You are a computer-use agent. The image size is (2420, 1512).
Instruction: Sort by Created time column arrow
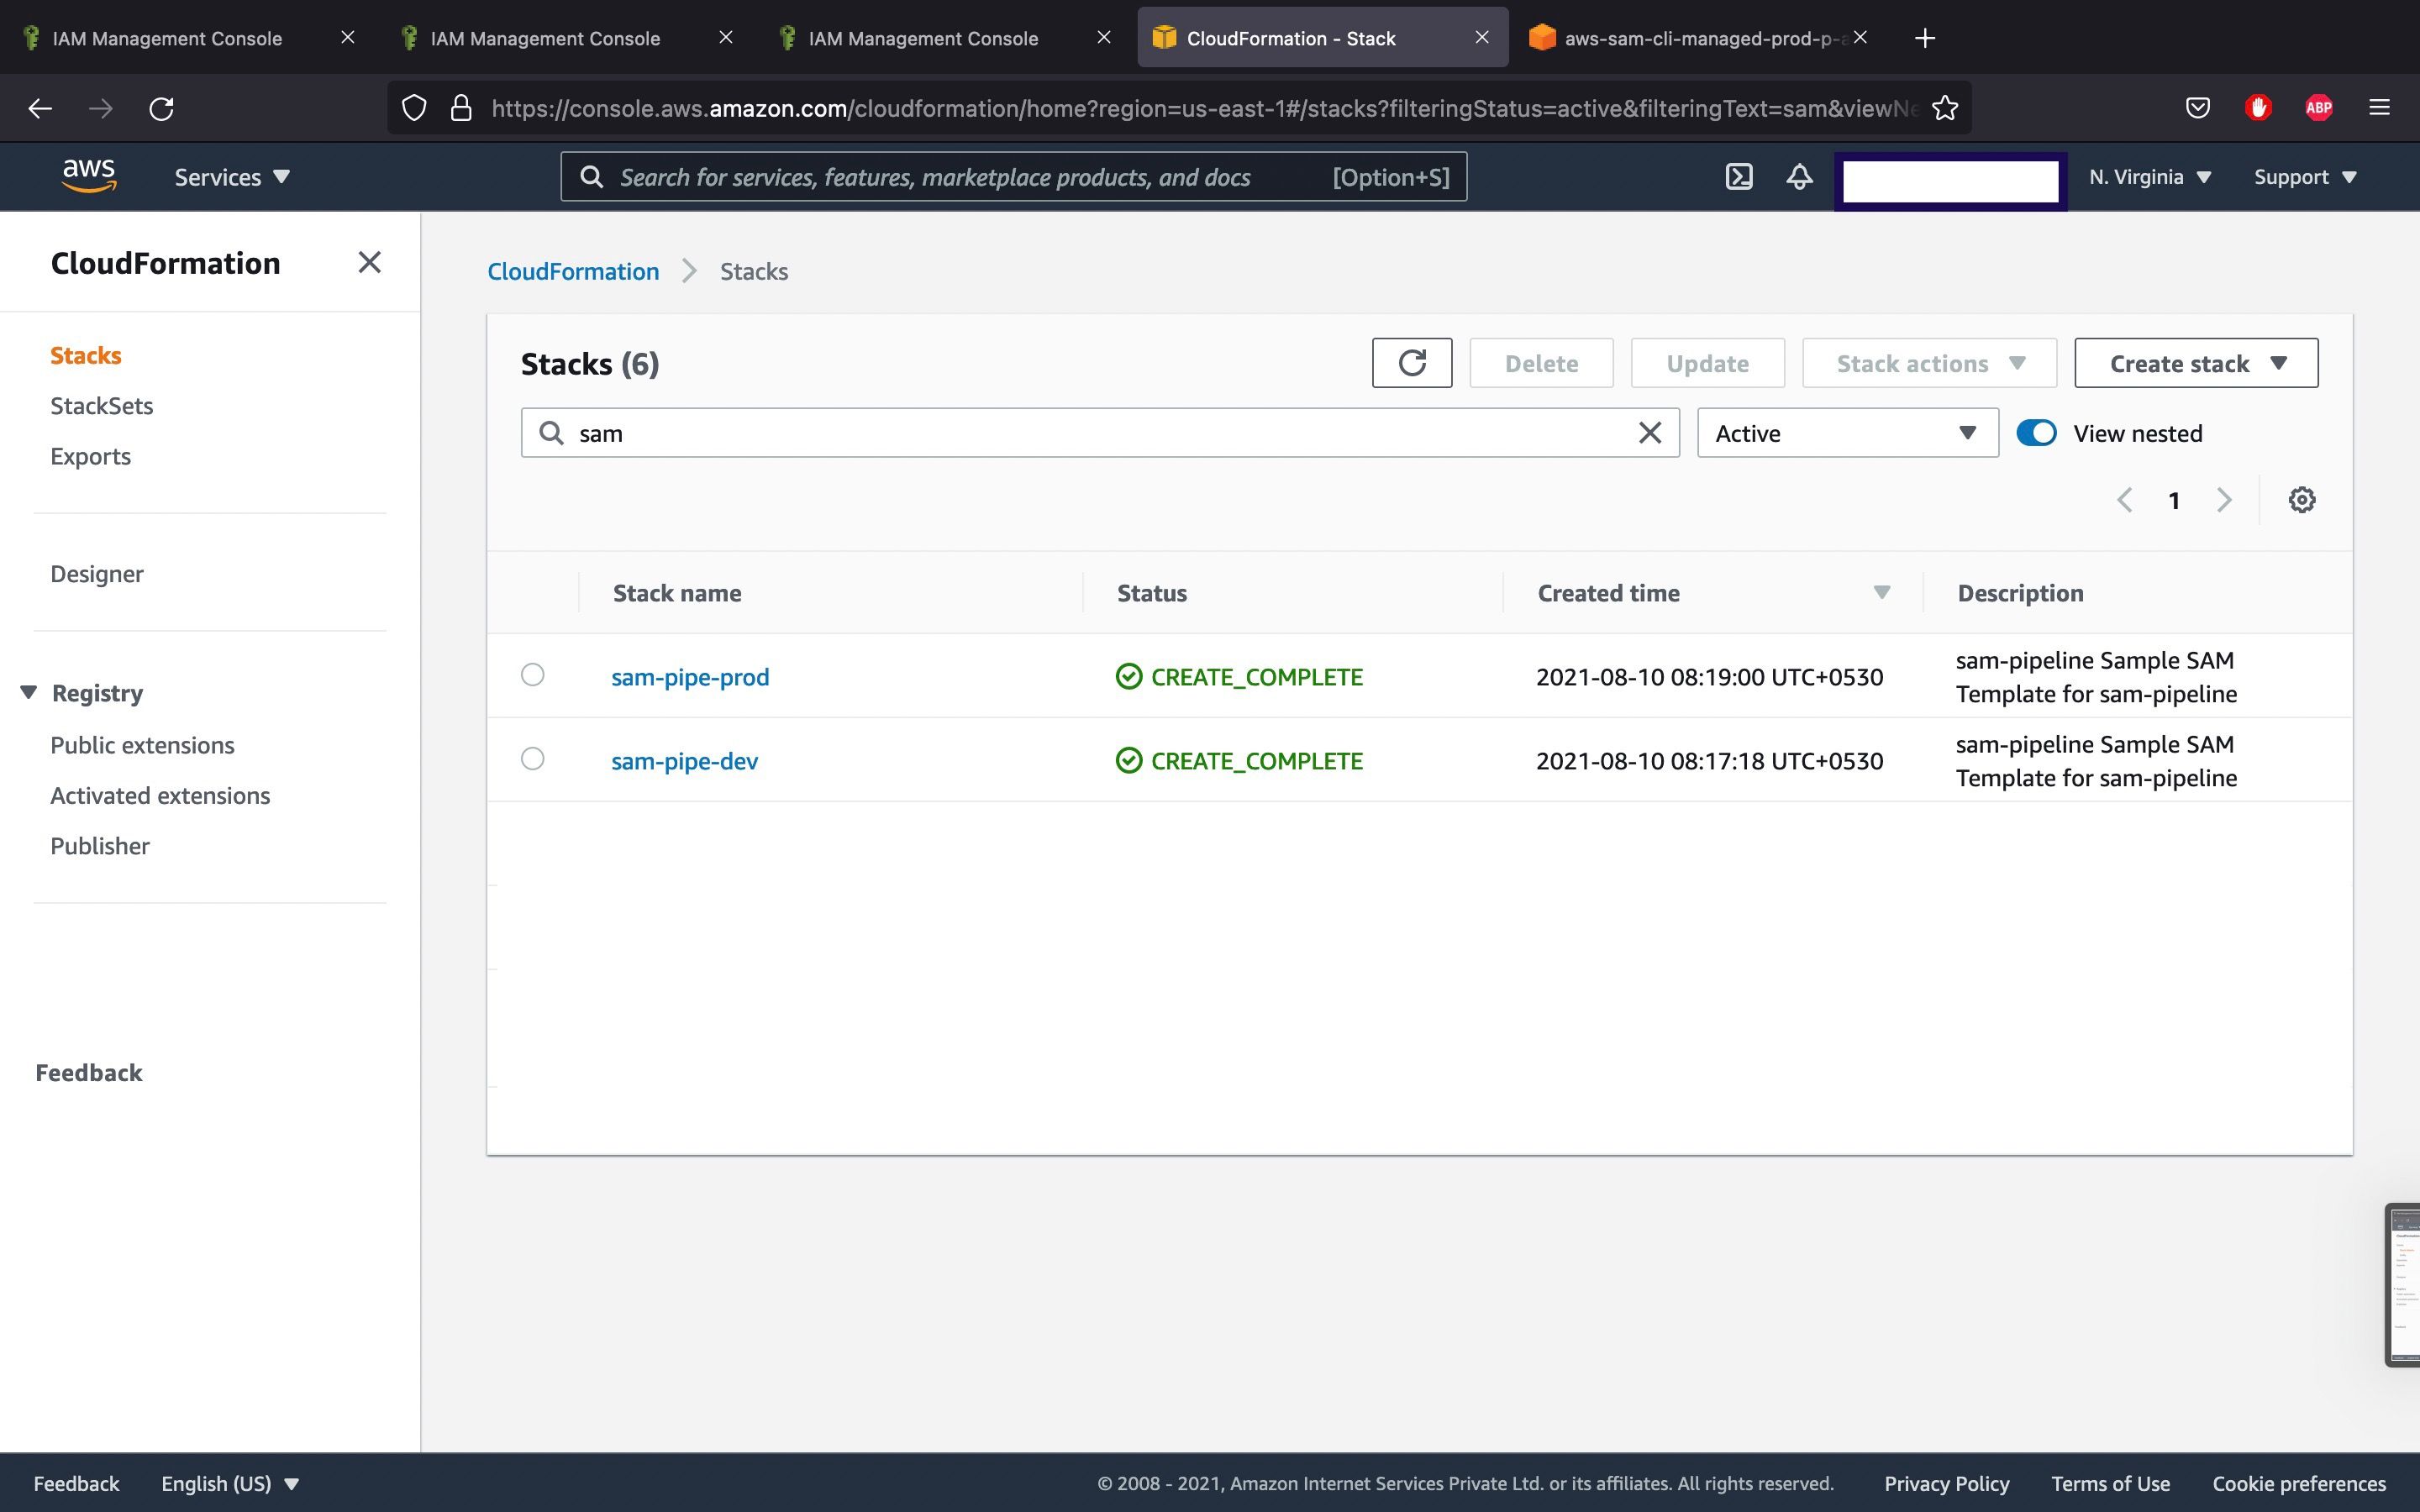tap(1881, 593)
